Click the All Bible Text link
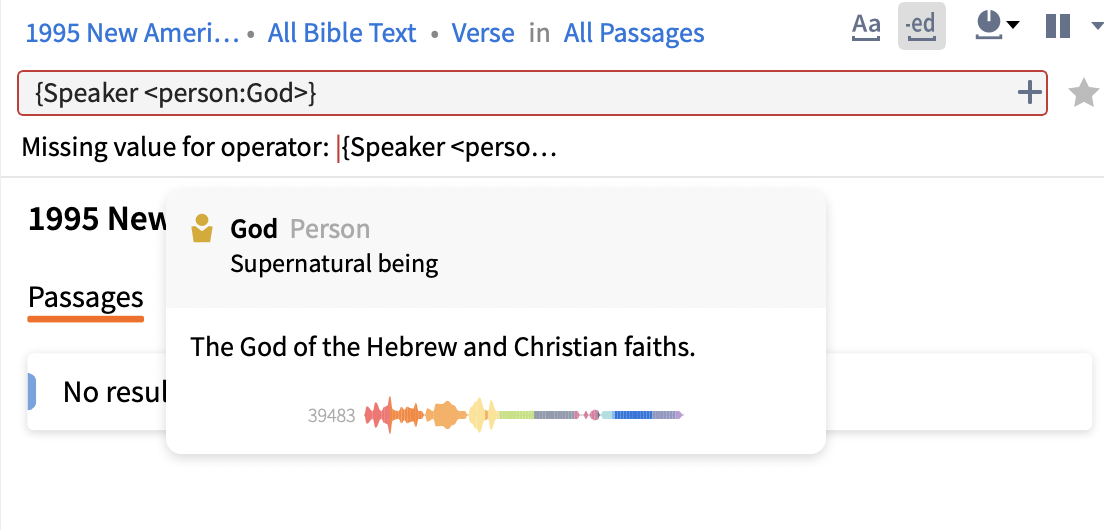1104x530 pixels. click(342, 33)
